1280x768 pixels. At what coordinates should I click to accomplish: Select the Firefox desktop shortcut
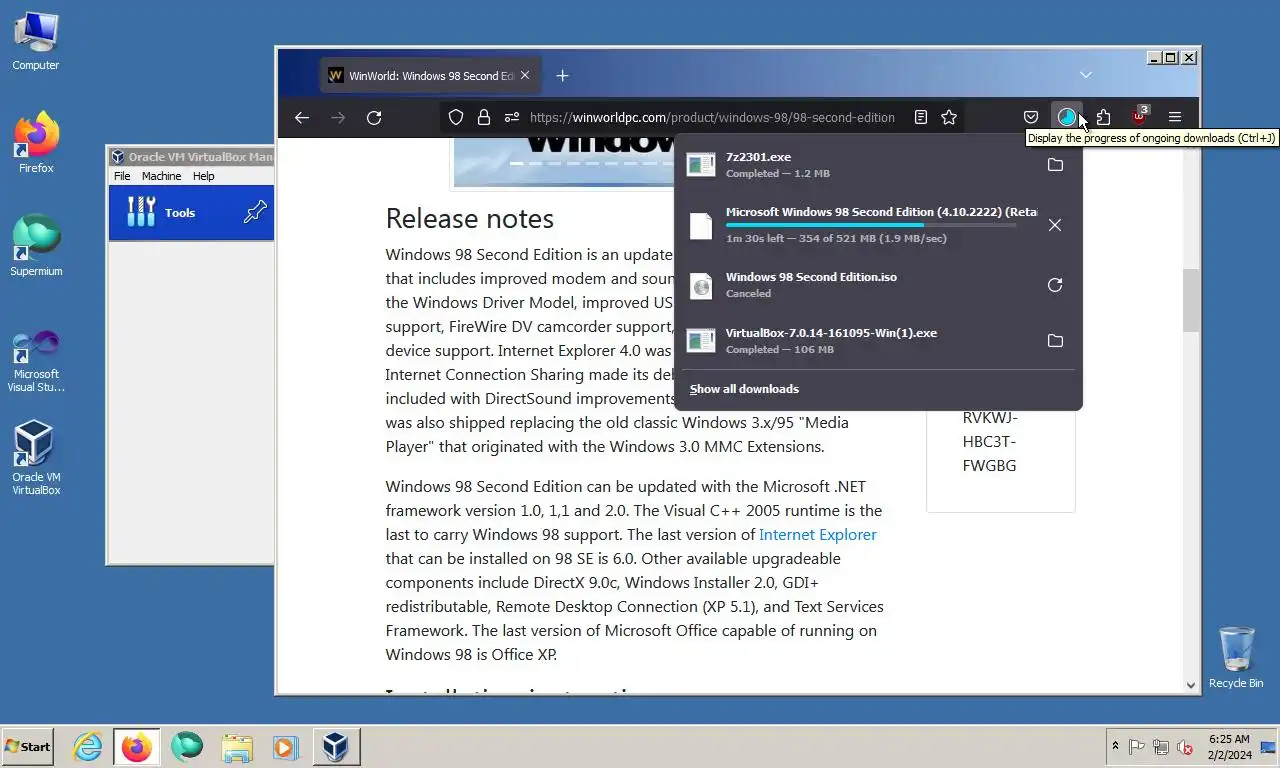(36, 144)
